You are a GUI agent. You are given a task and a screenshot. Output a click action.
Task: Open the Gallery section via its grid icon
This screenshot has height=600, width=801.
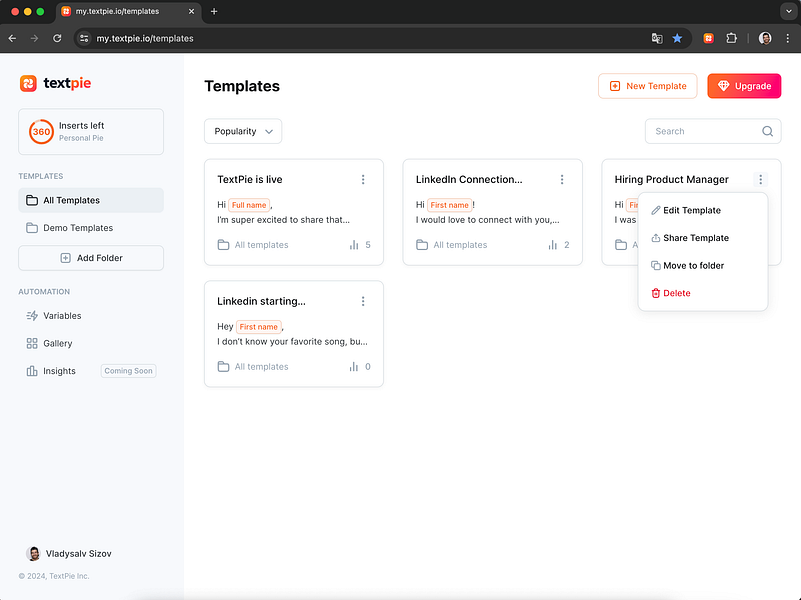[32, 343]
